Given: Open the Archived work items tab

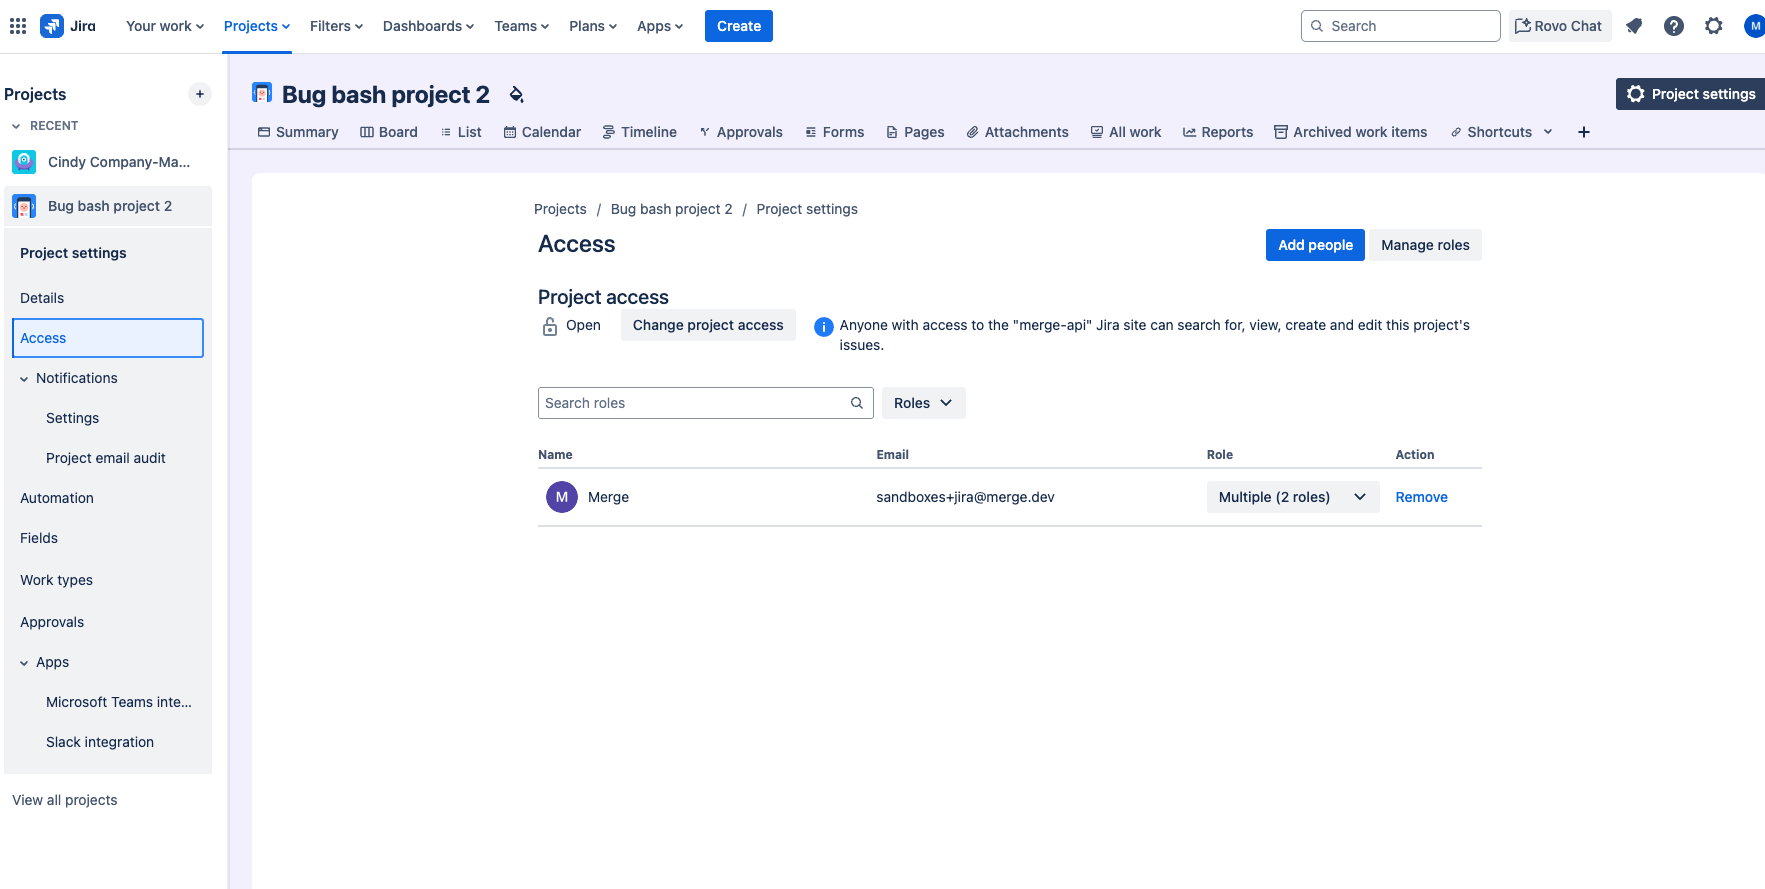Looking at the screenshot, I should click(1351, 132).
